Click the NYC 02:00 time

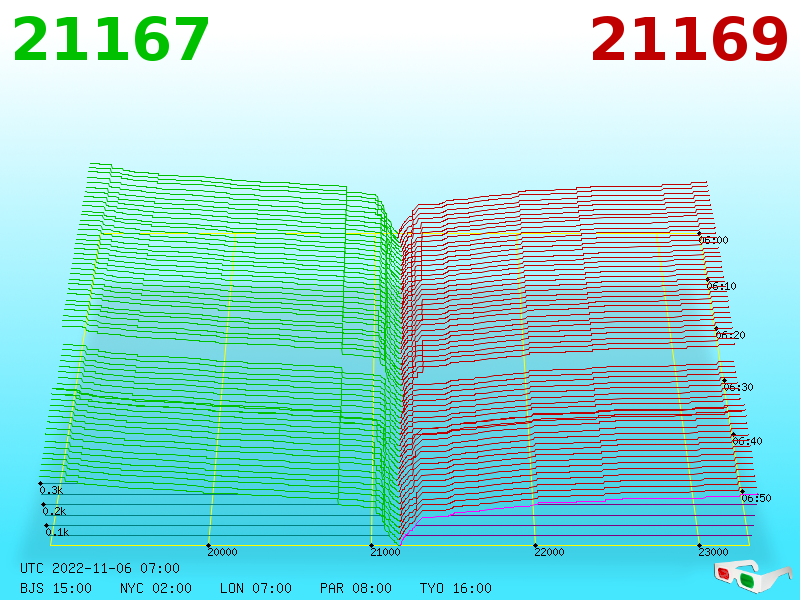click(x=156, y=588)
